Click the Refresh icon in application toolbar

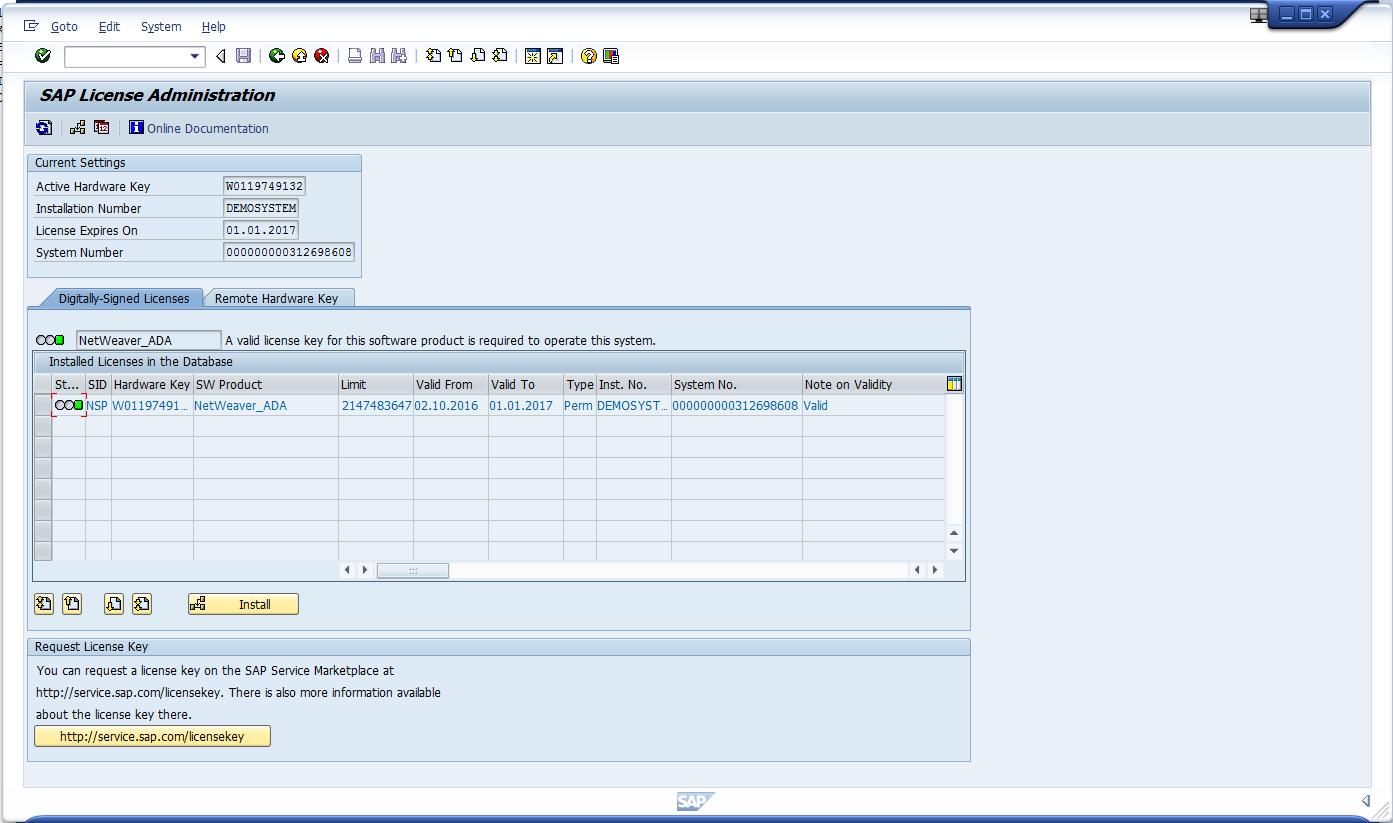pyautogui.click(x=43, y=128)
